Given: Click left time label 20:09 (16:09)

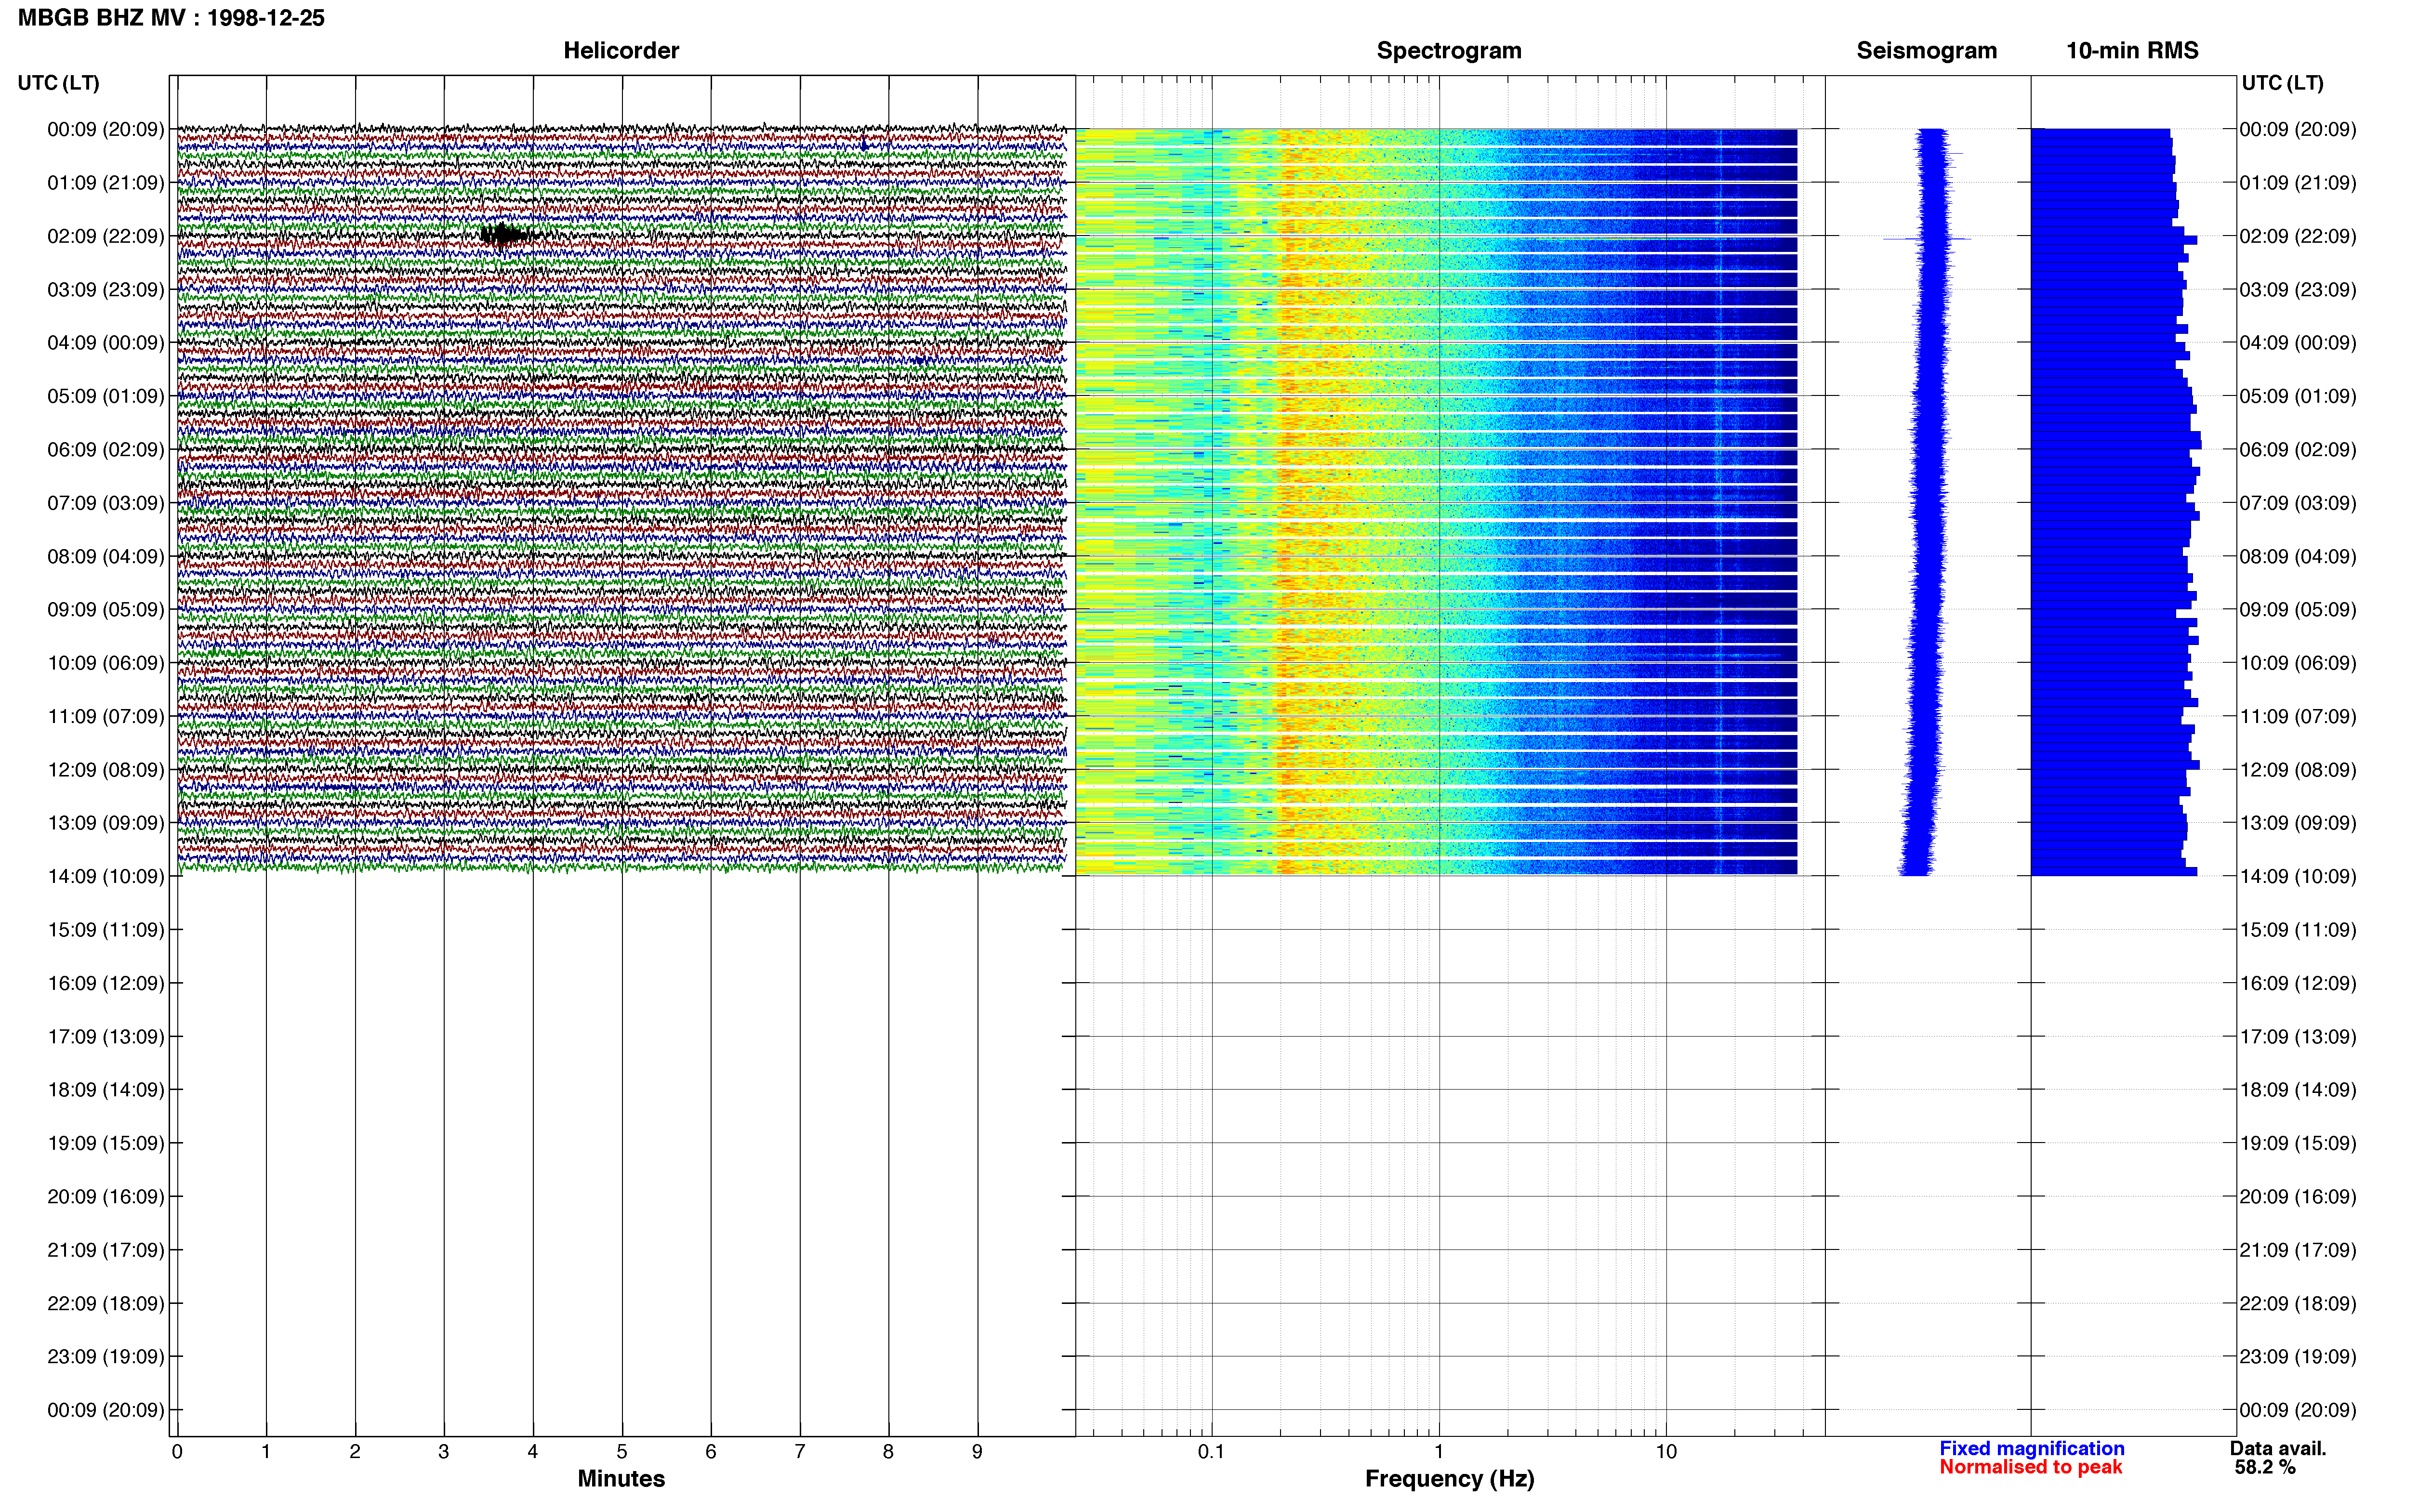Looking at the screenshot, I should 106,1197.
